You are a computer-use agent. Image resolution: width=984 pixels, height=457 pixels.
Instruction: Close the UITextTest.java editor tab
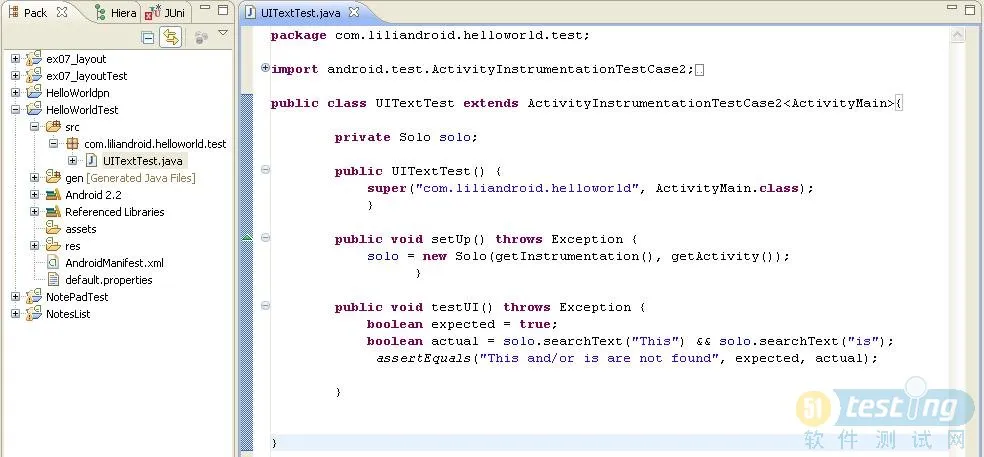coord(354,12)
